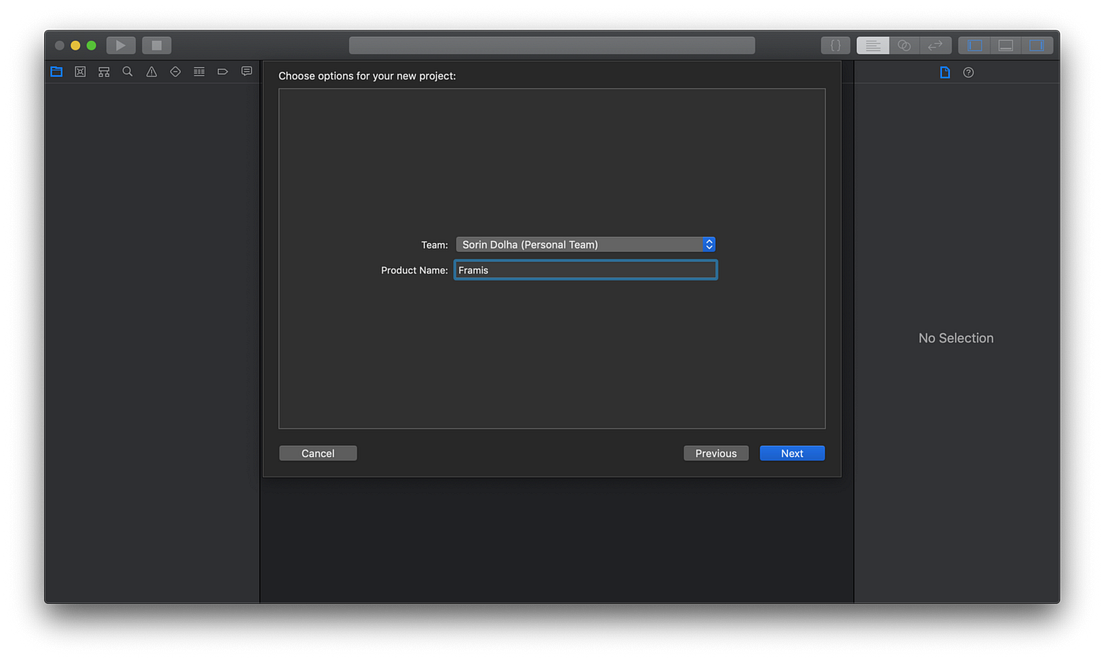
Task: Open the Find navigator
Action: coord(127,71)
